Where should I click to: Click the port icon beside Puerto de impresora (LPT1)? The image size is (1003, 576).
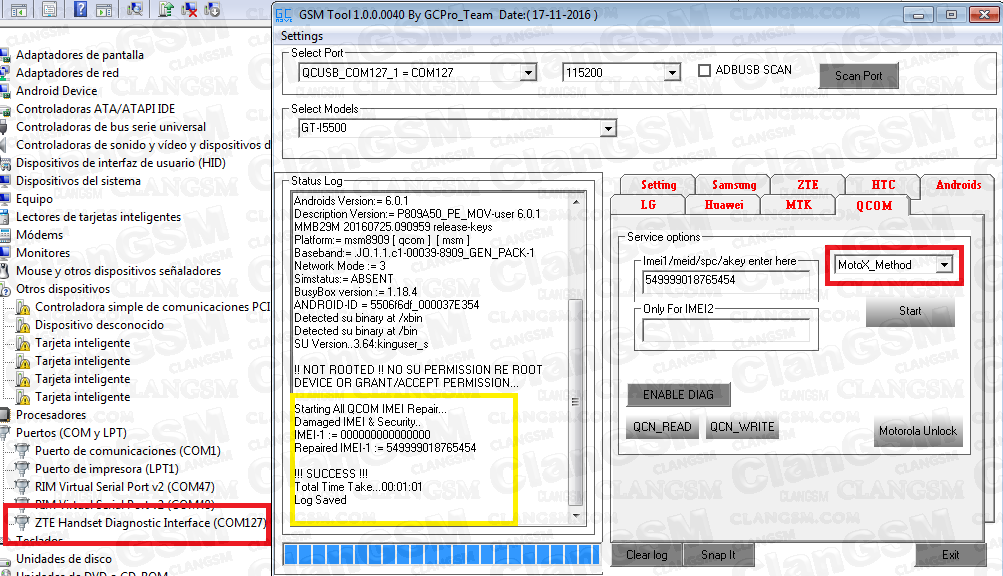(x=23, y=469)
